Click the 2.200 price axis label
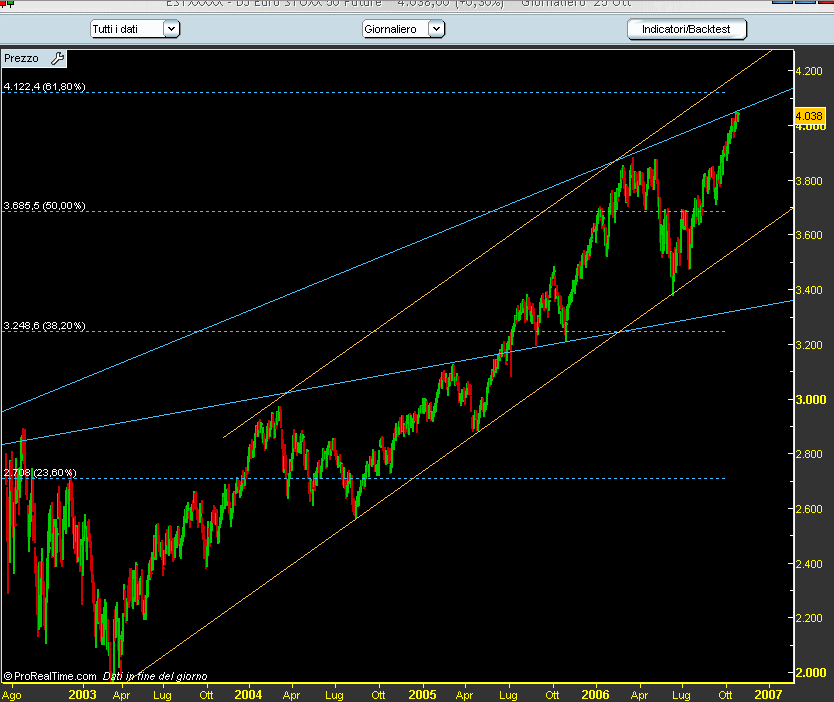This screenshot has height=702, width=834. (808, 618)
